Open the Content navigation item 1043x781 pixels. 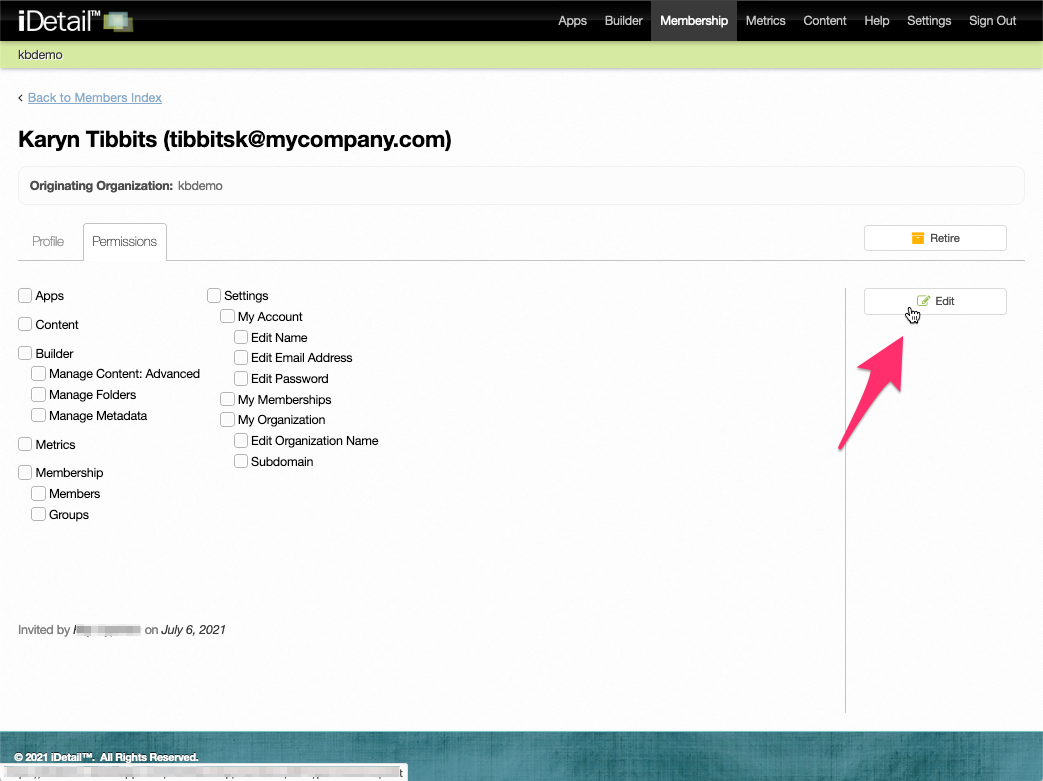click(824, 21)
